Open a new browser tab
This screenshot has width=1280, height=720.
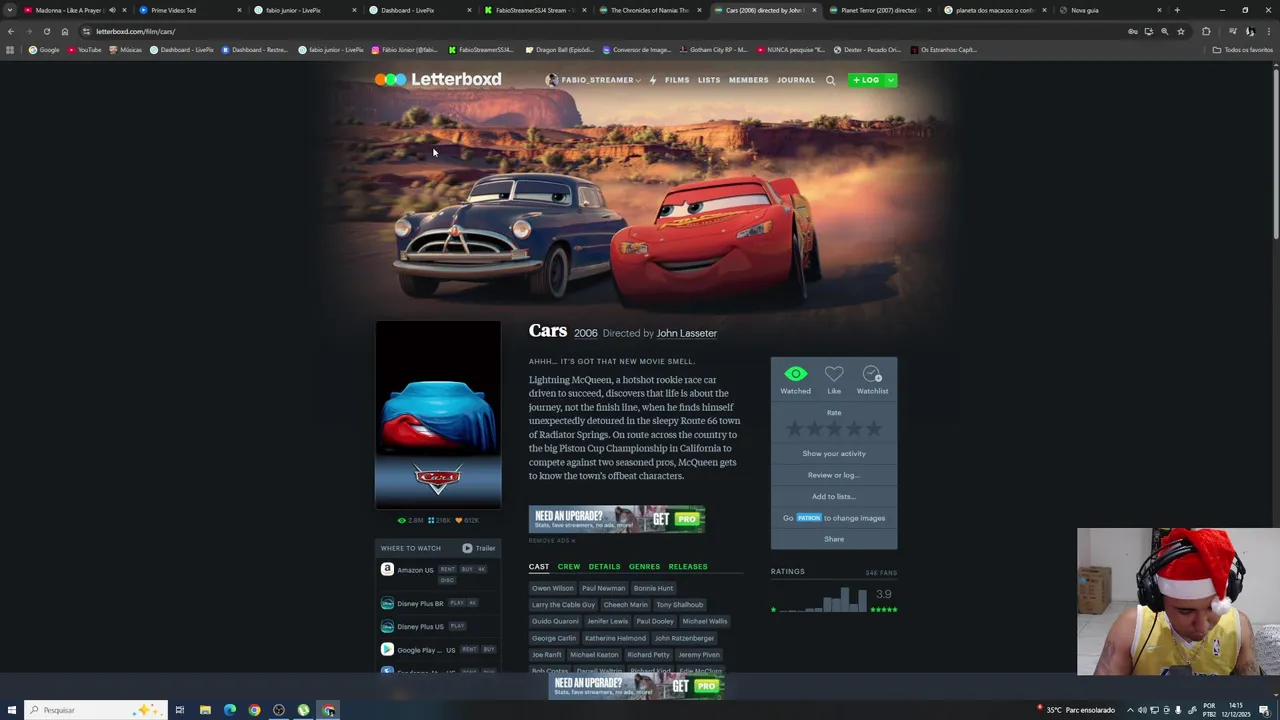pos(1177,10)
